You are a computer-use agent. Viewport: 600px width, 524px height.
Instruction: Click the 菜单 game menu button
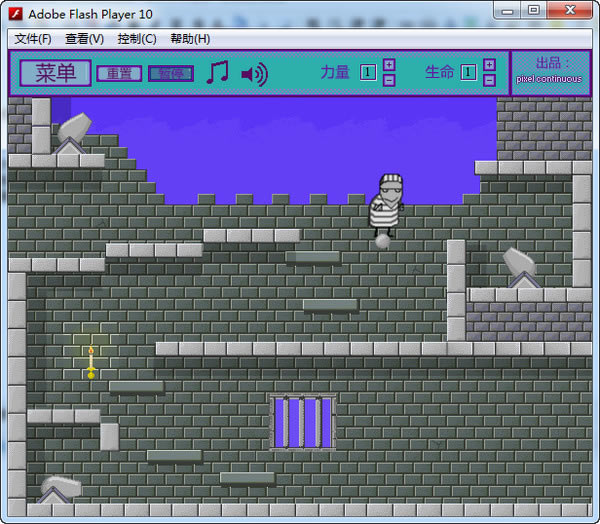[x=55, y=72]
